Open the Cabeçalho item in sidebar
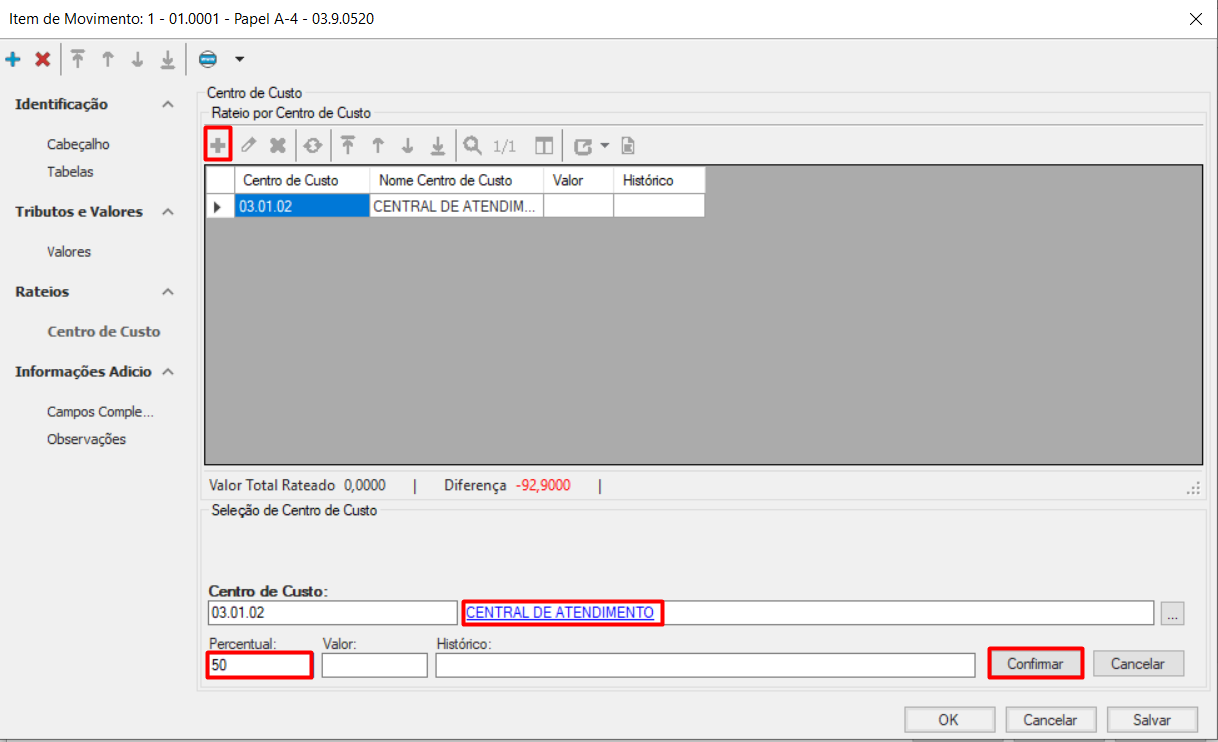1218x742 pixels. [78, 144]
